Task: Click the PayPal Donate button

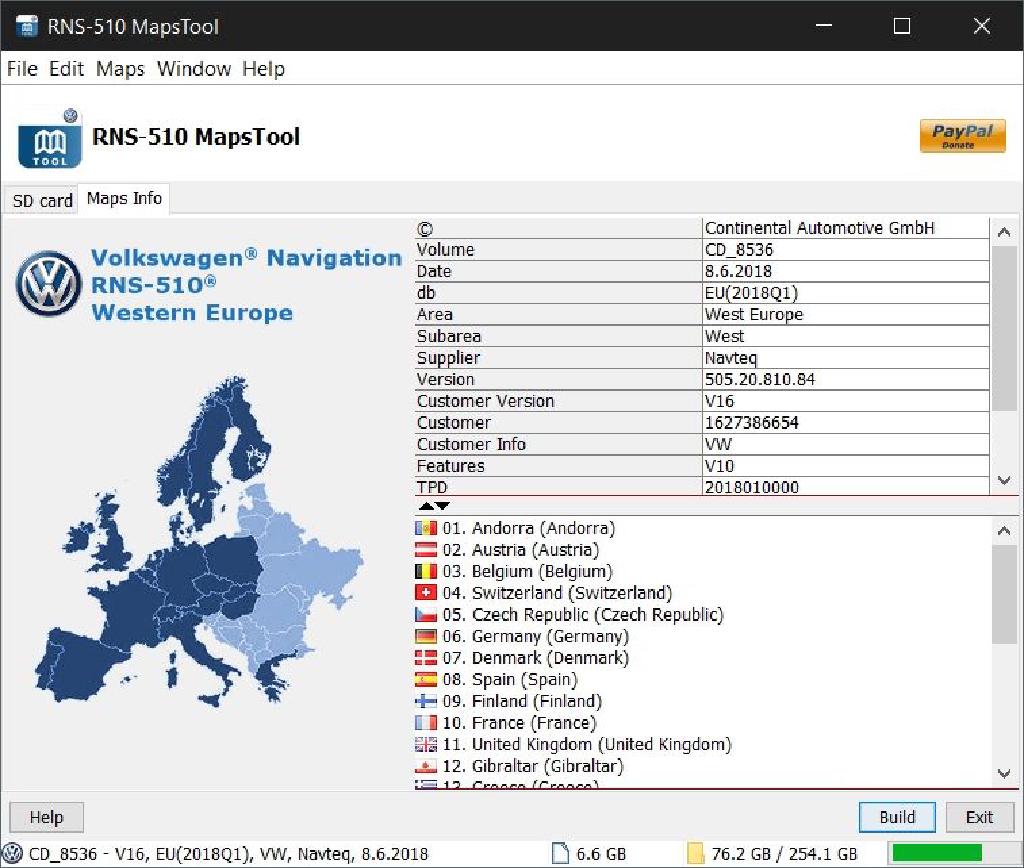Action: point(962,136)
